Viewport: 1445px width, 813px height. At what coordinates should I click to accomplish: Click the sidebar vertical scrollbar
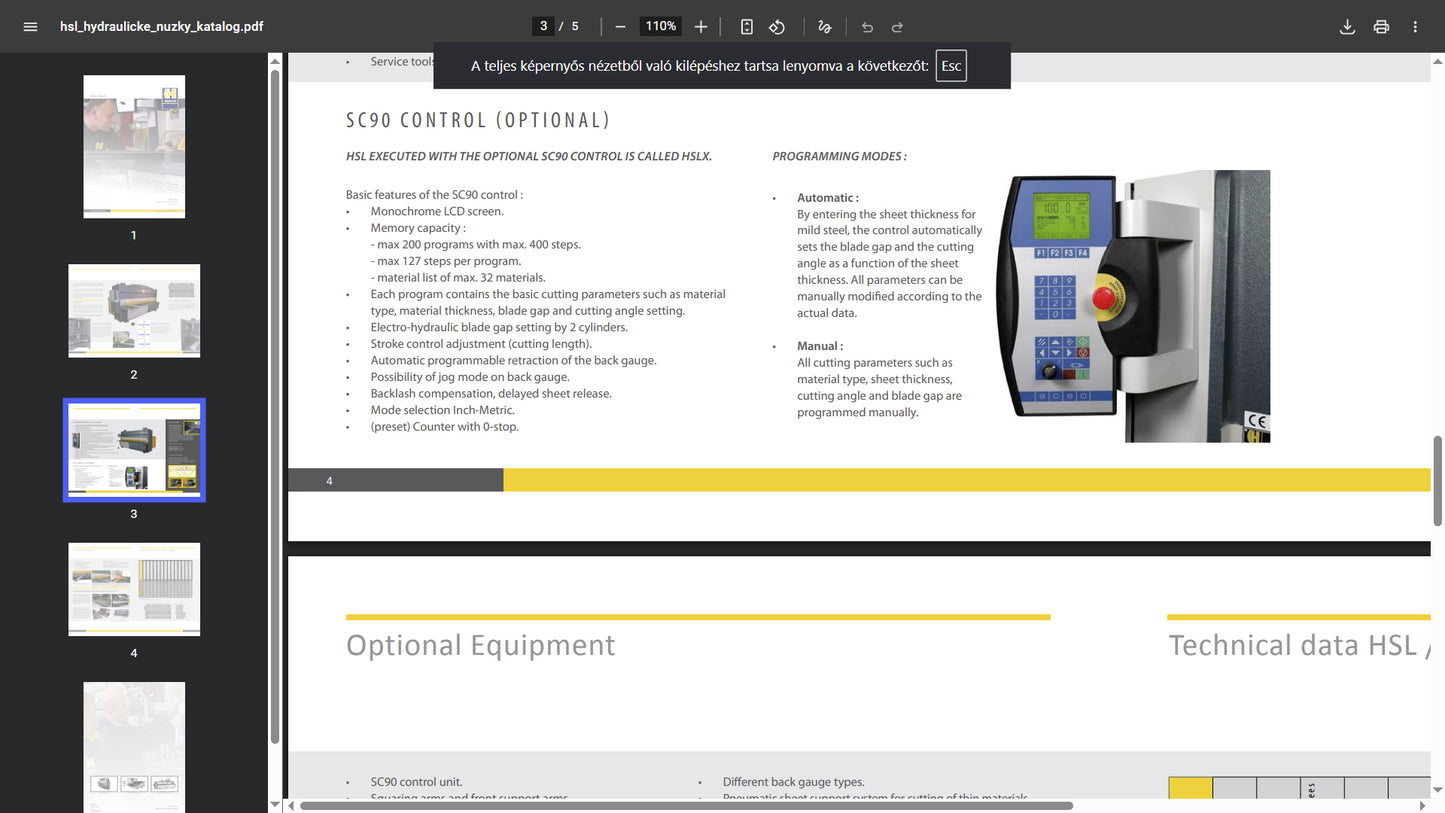275,405
